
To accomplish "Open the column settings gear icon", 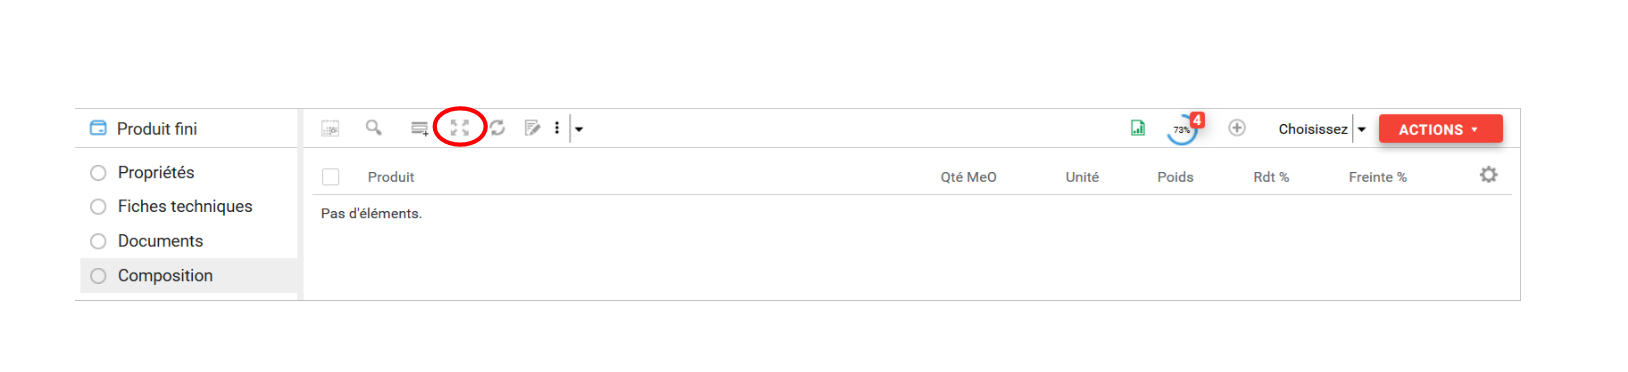I will [x=1489, y=175].
